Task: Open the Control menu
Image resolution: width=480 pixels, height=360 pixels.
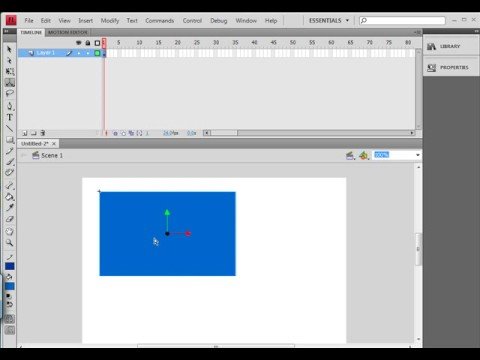Action: (192, 21)
